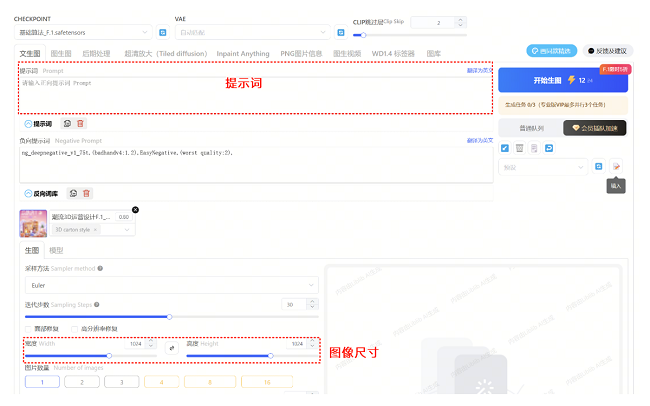Swap width and height values
The height and width of the screenshot is (406, 650).
click(x=171, y=347)
